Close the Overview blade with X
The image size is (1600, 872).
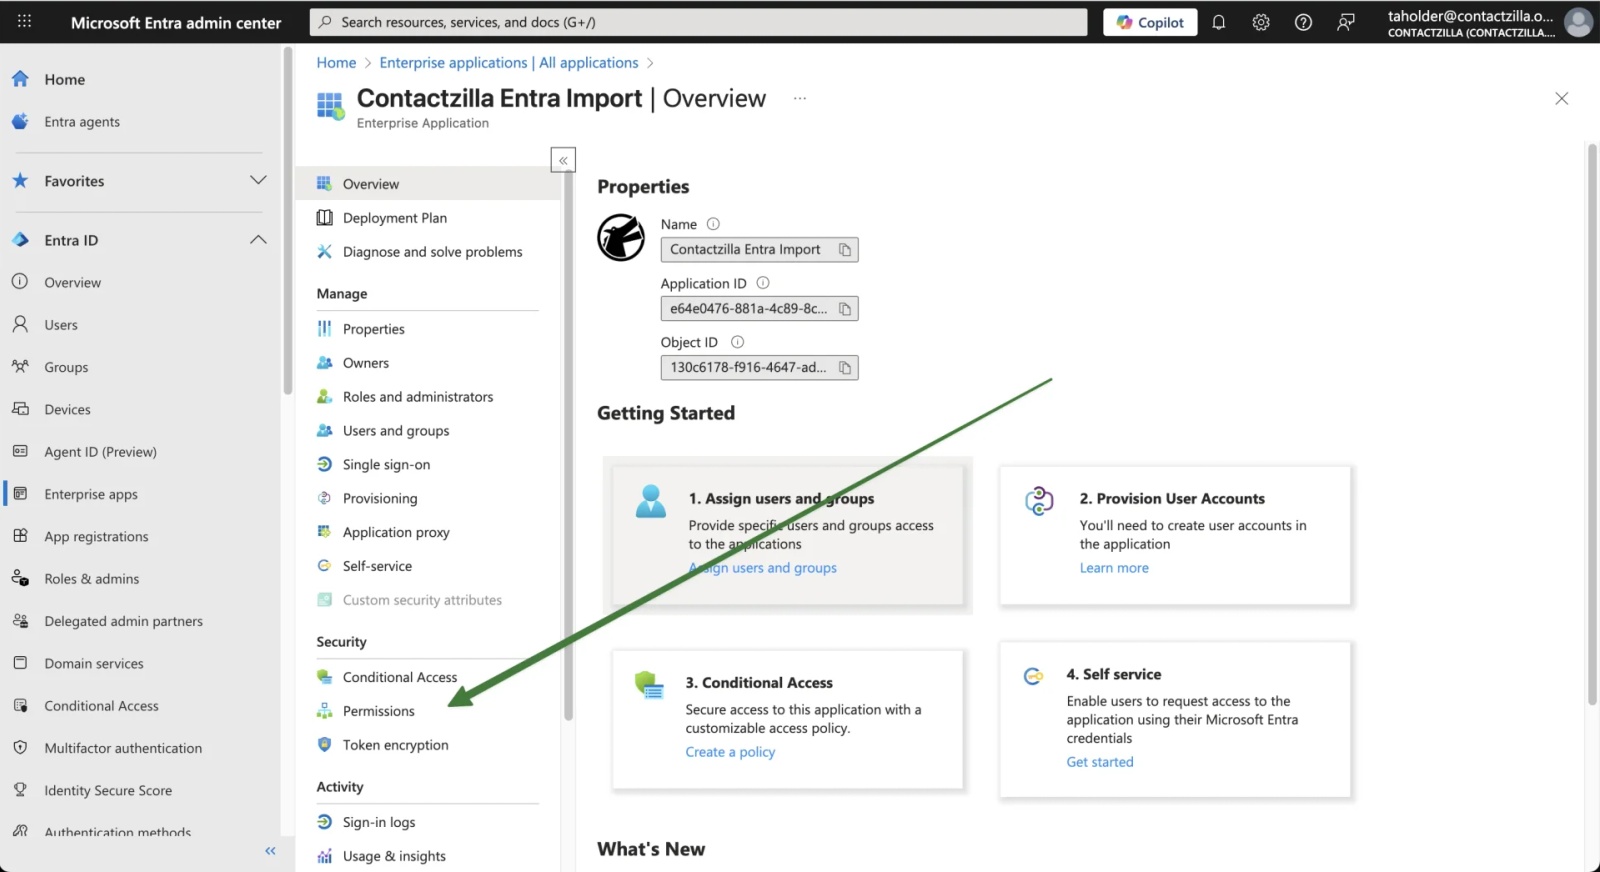pos(1561,98)
